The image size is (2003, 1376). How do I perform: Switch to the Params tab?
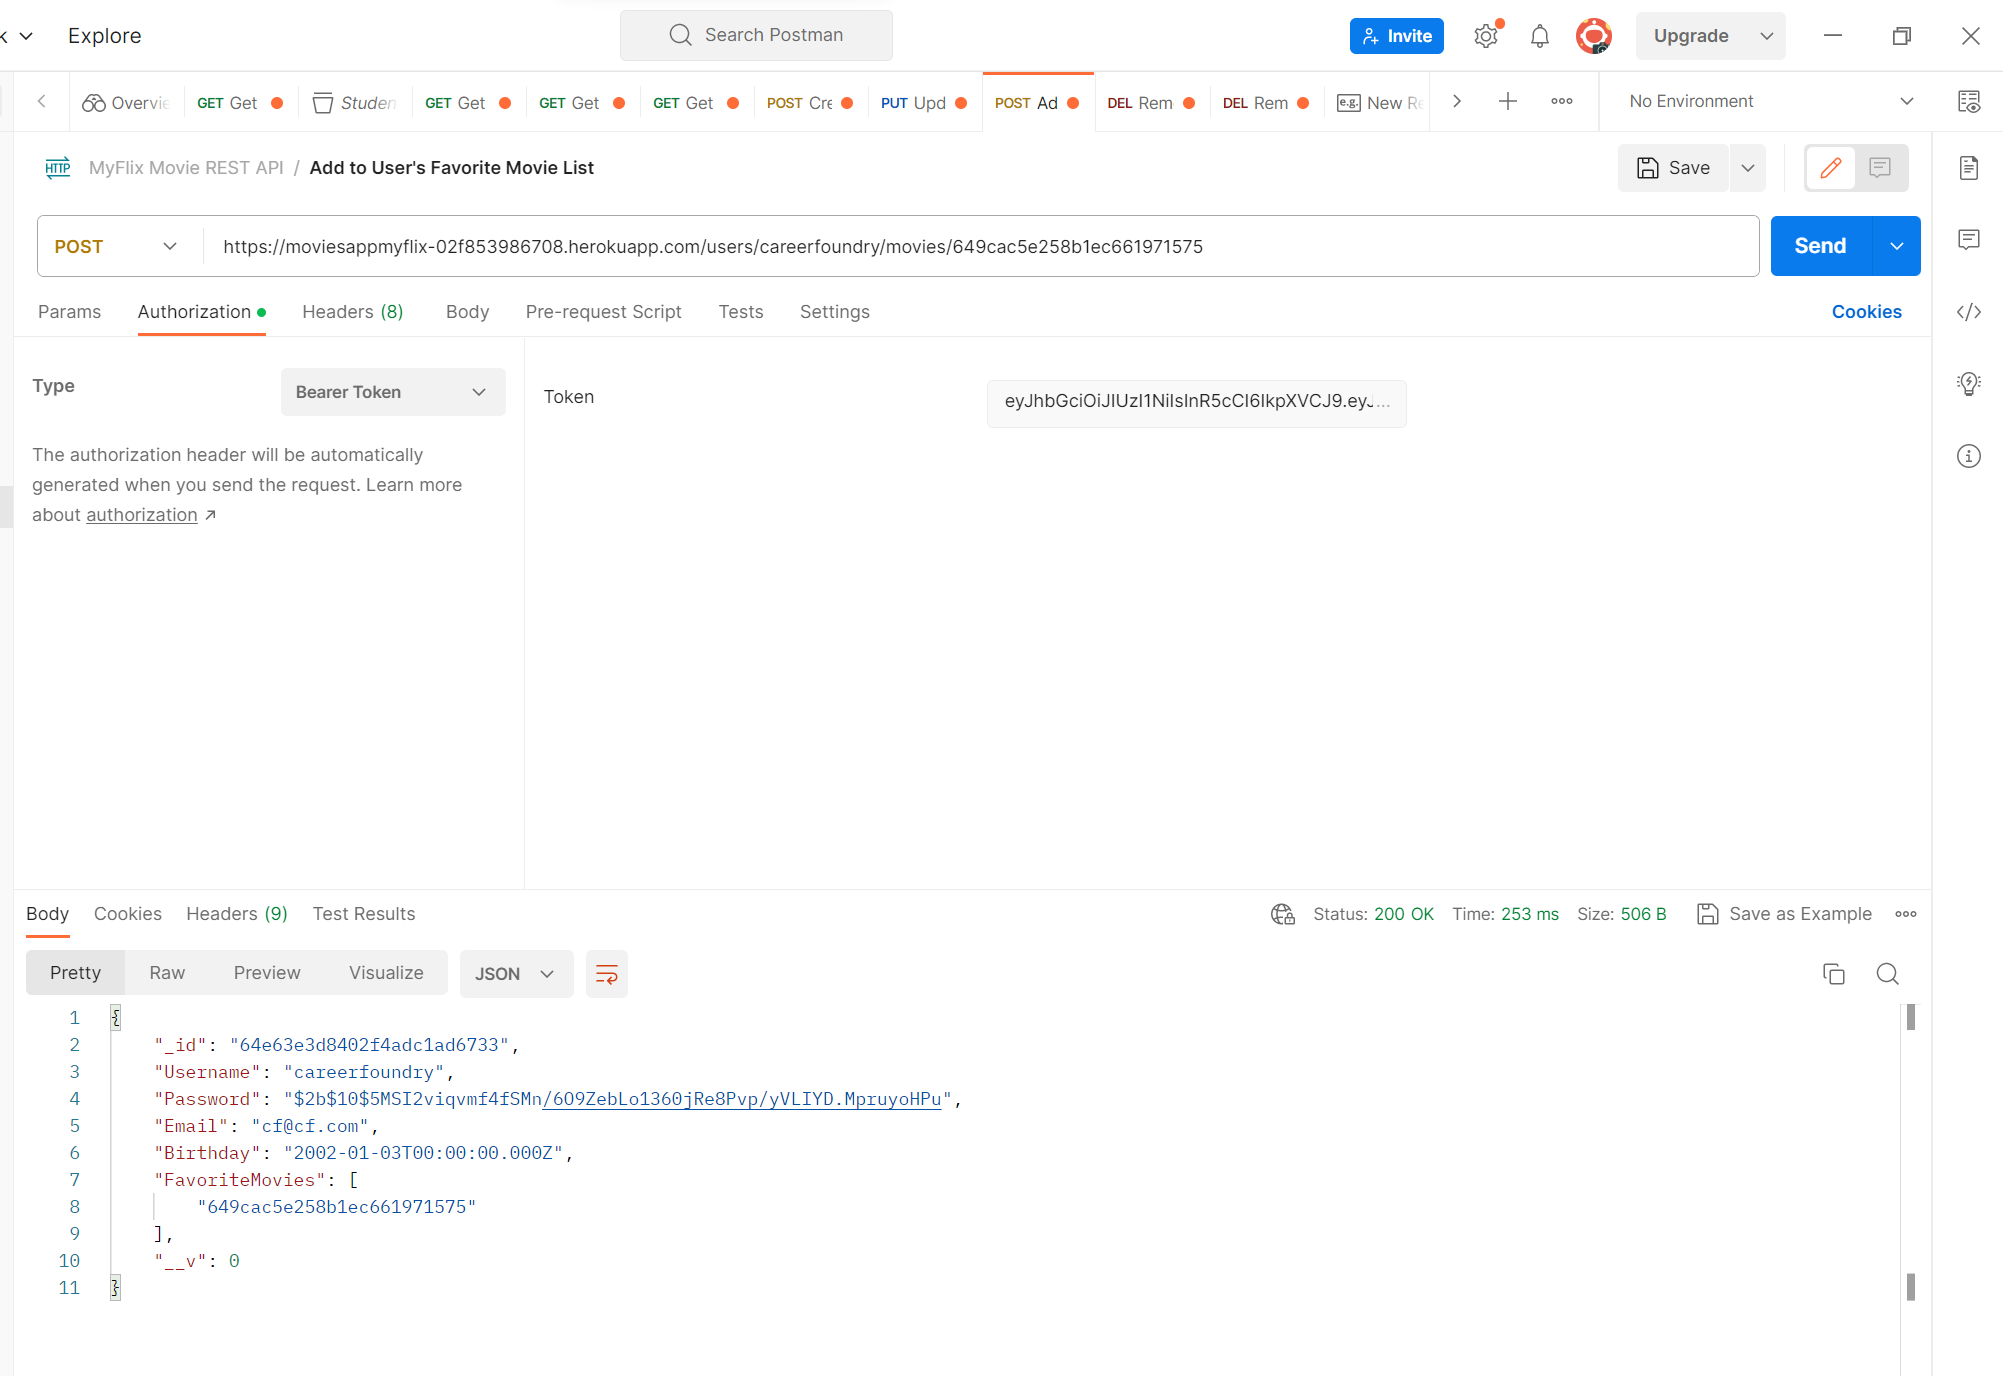pos(69,312)
